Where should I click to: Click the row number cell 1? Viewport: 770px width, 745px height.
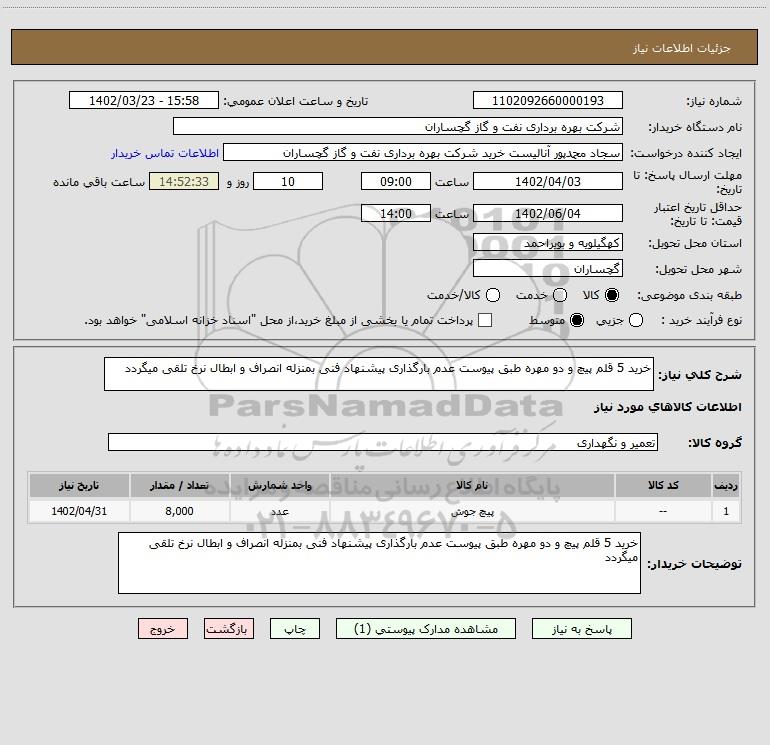tap(726, 511)
